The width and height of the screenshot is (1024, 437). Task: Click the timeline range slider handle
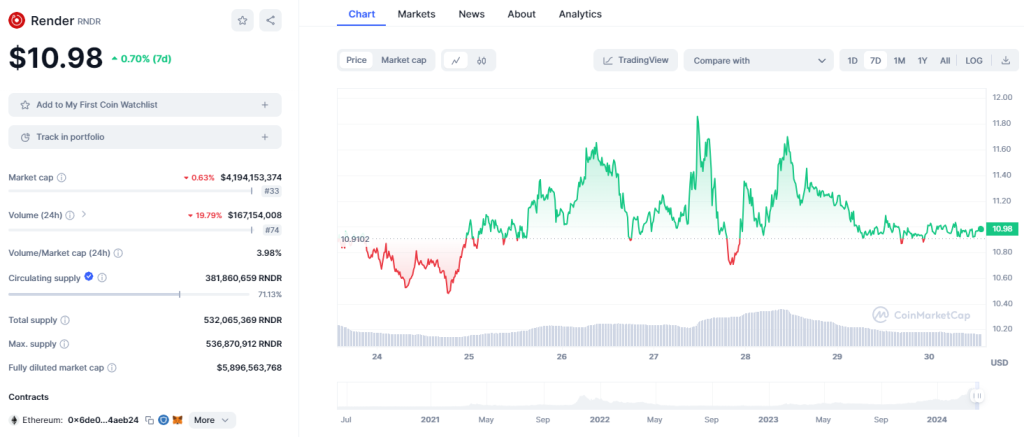(977, 396)
